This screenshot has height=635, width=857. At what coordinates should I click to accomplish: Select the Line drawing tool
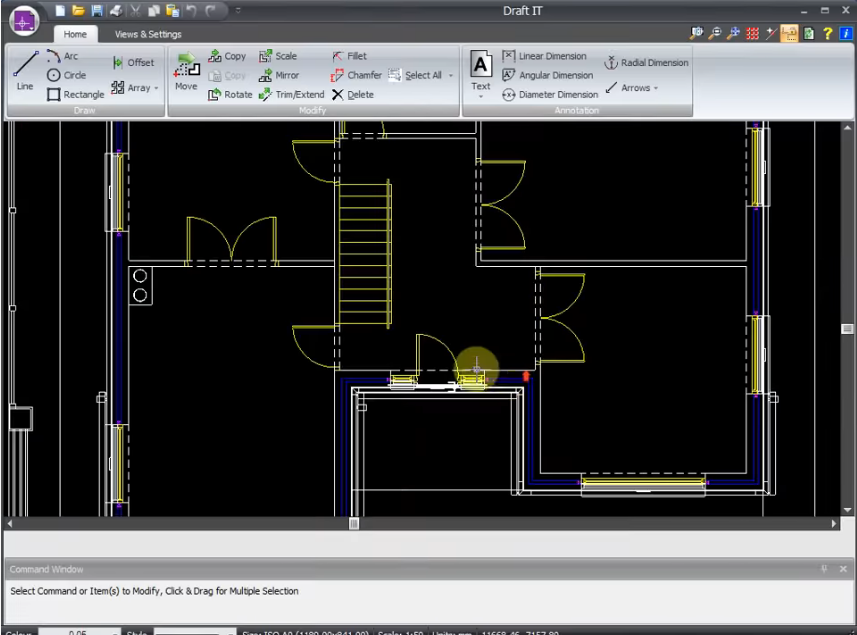pyautogui.click(x=26, y=72)
